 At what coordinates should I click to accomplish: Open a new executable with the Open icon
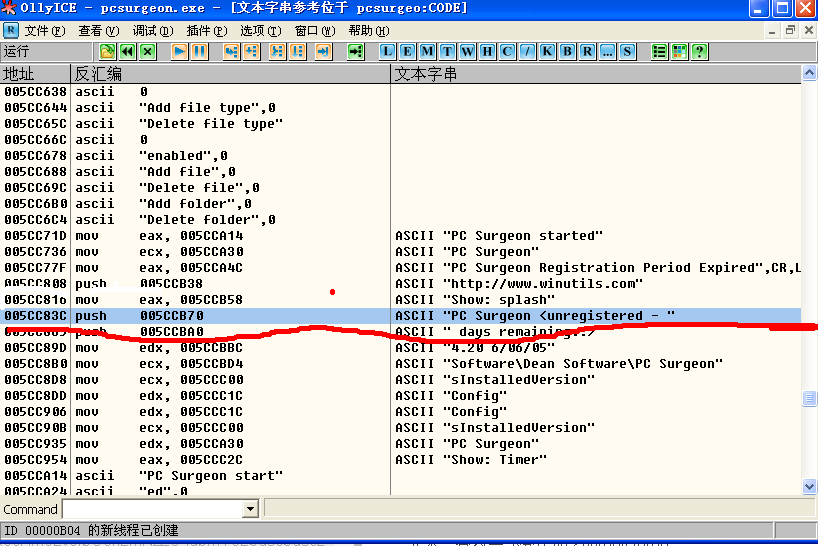pos(107,52)
